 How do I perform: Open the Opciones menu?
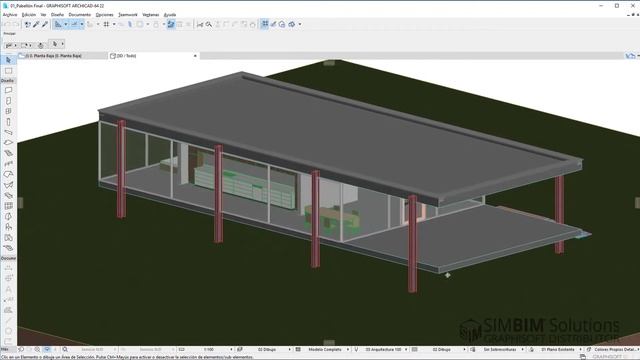(104, 15)
